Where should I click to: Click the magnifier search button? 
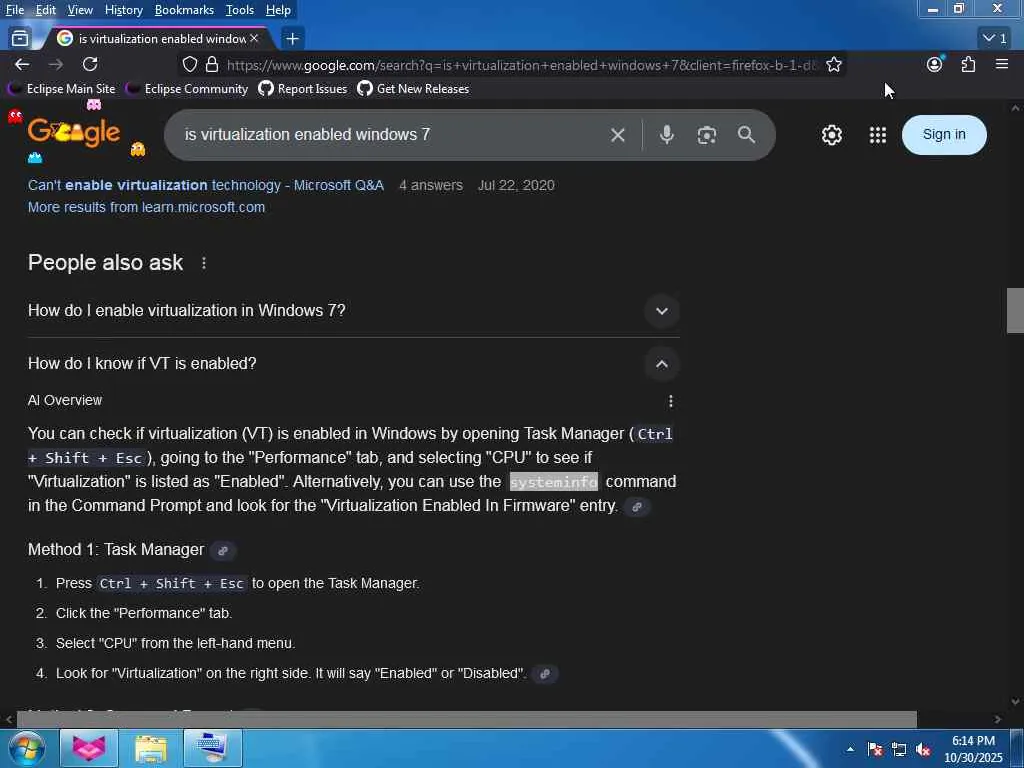pos(746,135)
